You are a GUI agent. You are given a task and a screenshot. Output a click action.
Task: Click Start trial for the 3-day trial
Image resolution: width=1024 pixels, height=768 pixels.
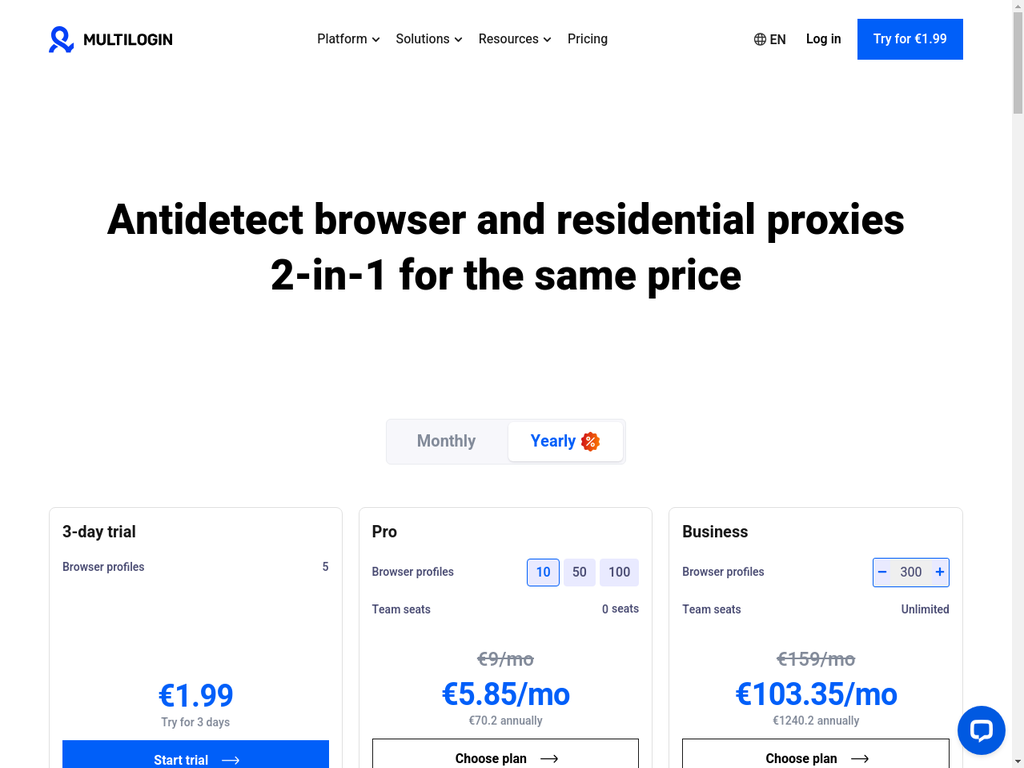(195, 760)
